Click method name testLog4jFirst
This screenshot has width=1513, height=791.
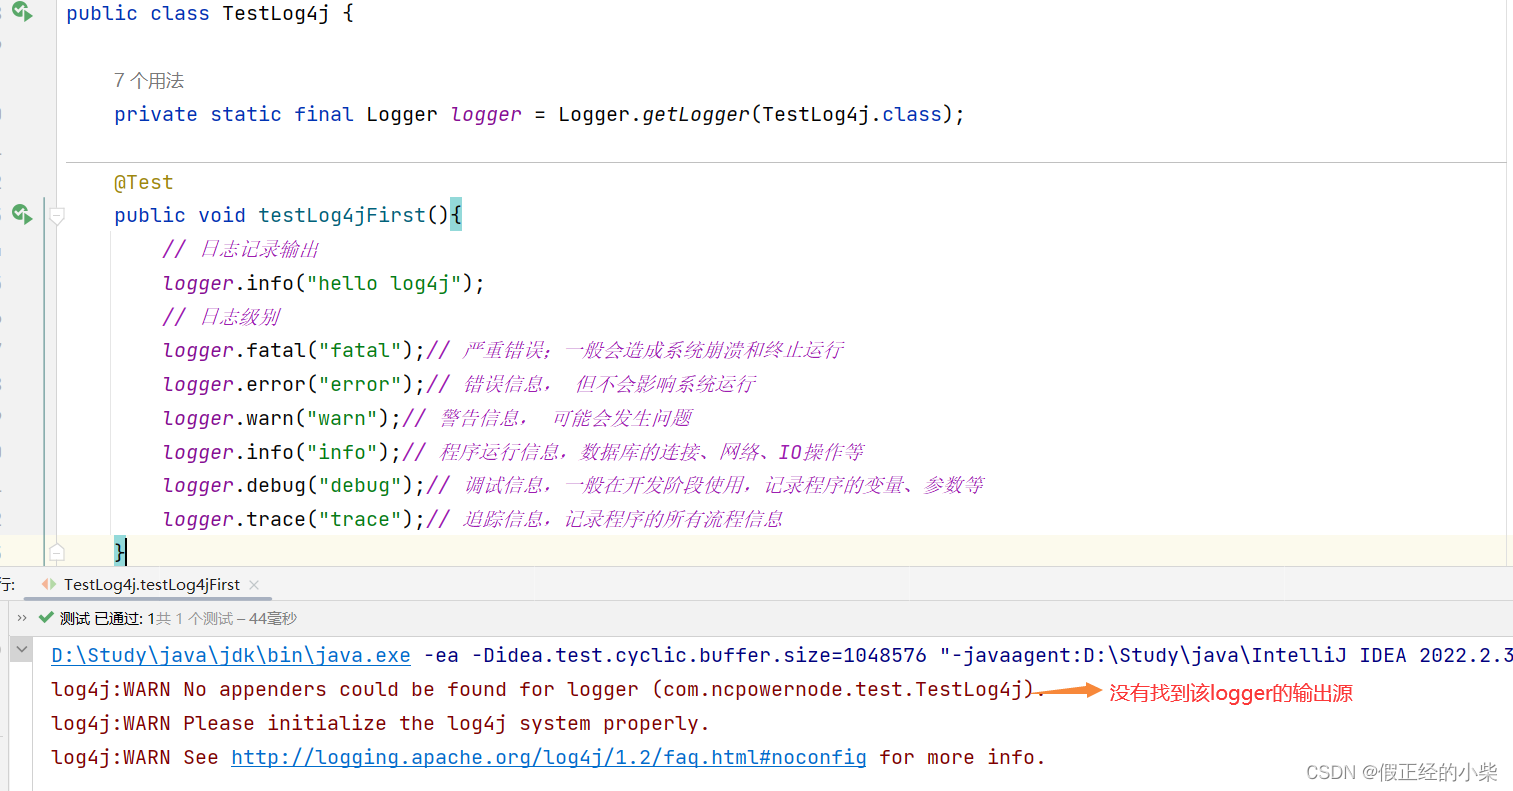click(342, 215)
